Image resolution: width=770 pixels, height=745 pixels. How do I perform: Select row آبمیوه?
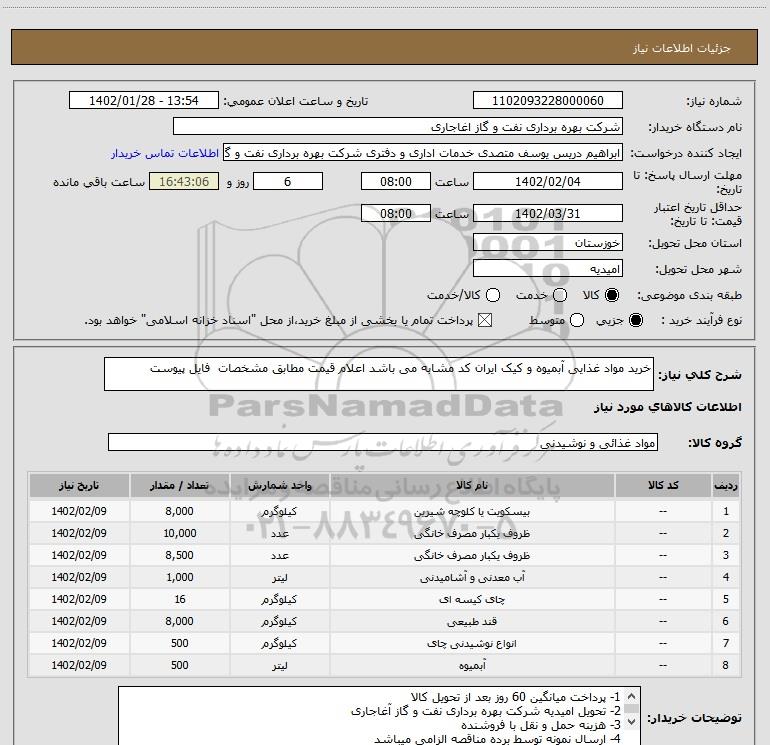pyautogui.click(x=385, y=665)
